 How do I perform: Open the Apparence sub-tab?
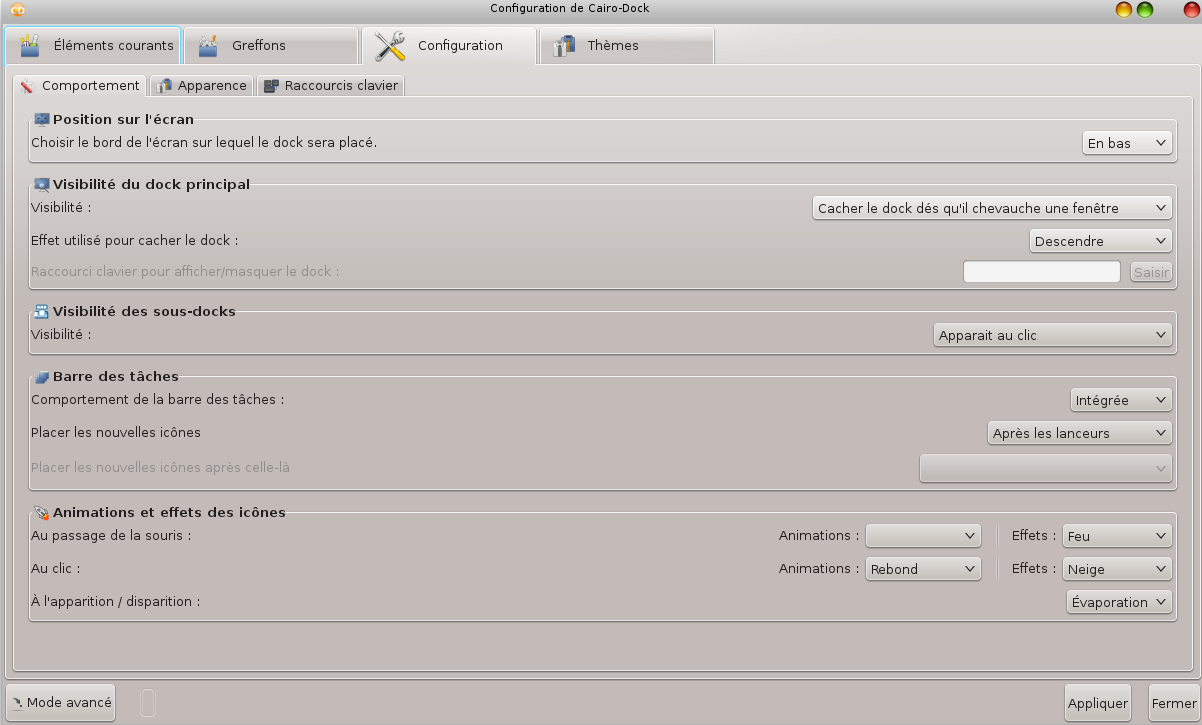coord(202,86)
